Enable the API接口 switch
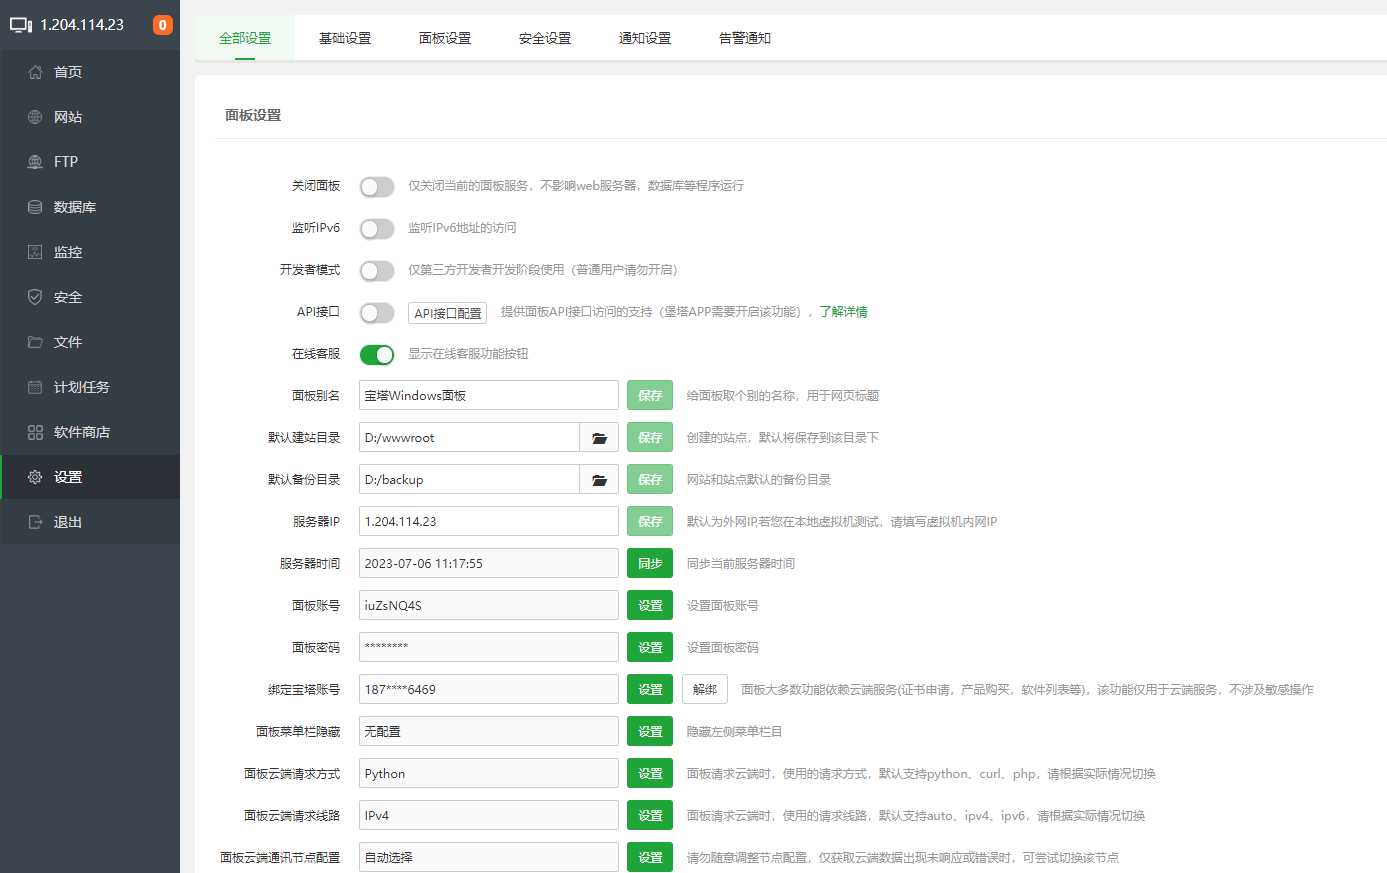1387x873 pixels. tap(377, 313)
